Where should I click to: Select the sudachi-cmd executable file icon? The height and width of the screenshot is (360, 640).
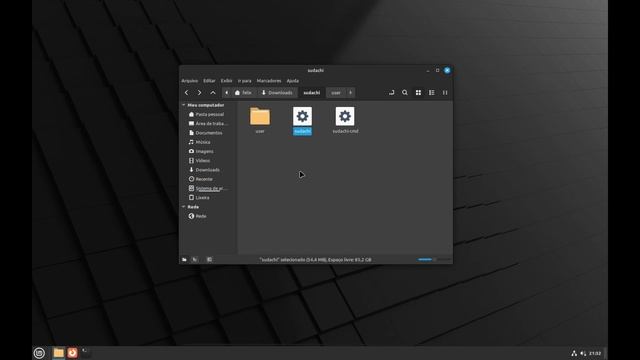tap(345, 116)
